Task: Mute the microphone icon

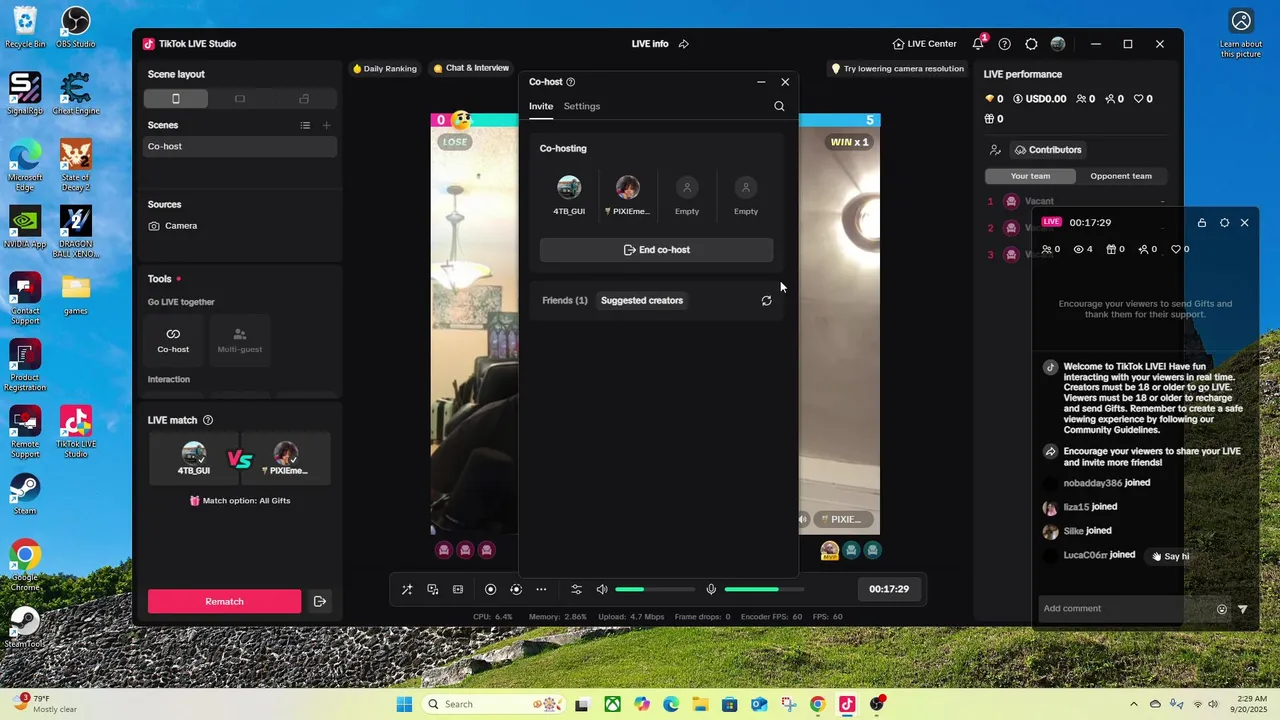Action: (711, 590)
